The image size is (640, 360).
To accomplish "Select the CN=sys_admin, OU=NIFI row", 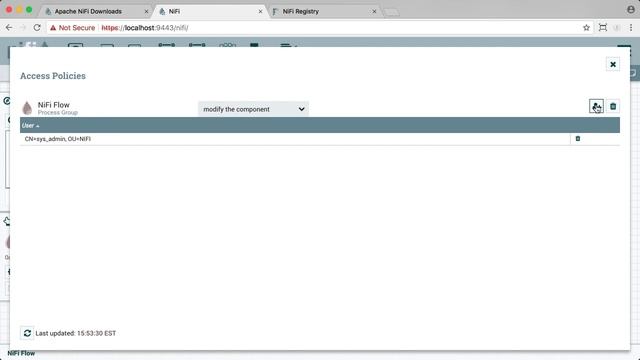I will pyautogui.click(x=320, y=139).
